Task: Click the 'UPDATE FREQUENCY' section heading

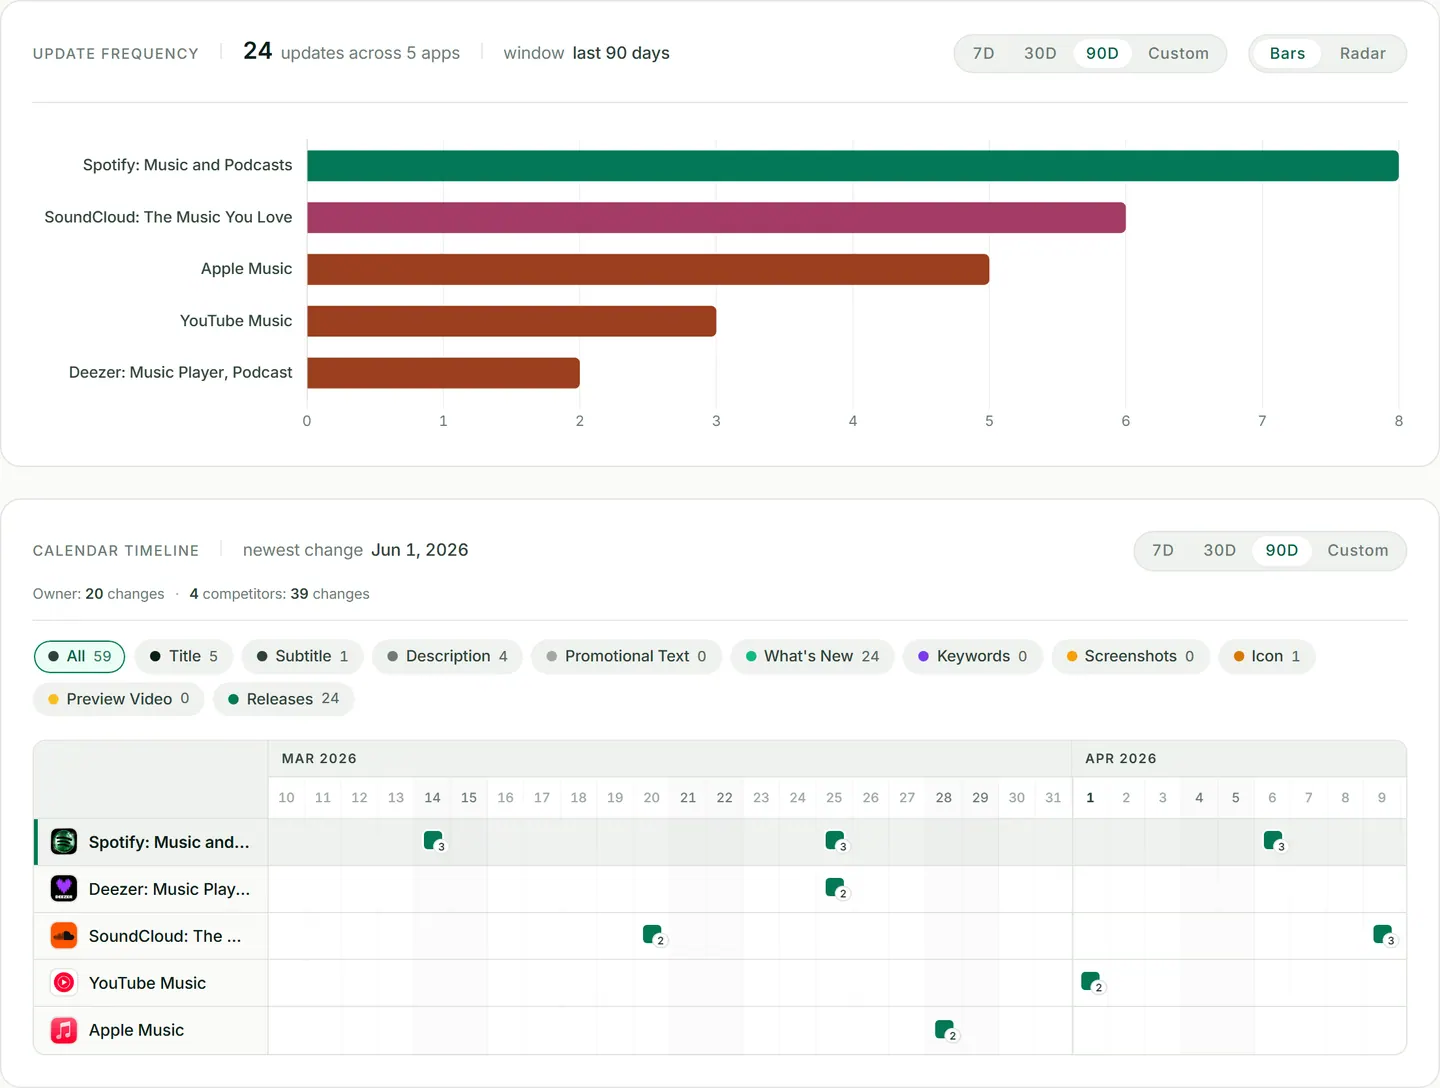Action: coord(116,54)
